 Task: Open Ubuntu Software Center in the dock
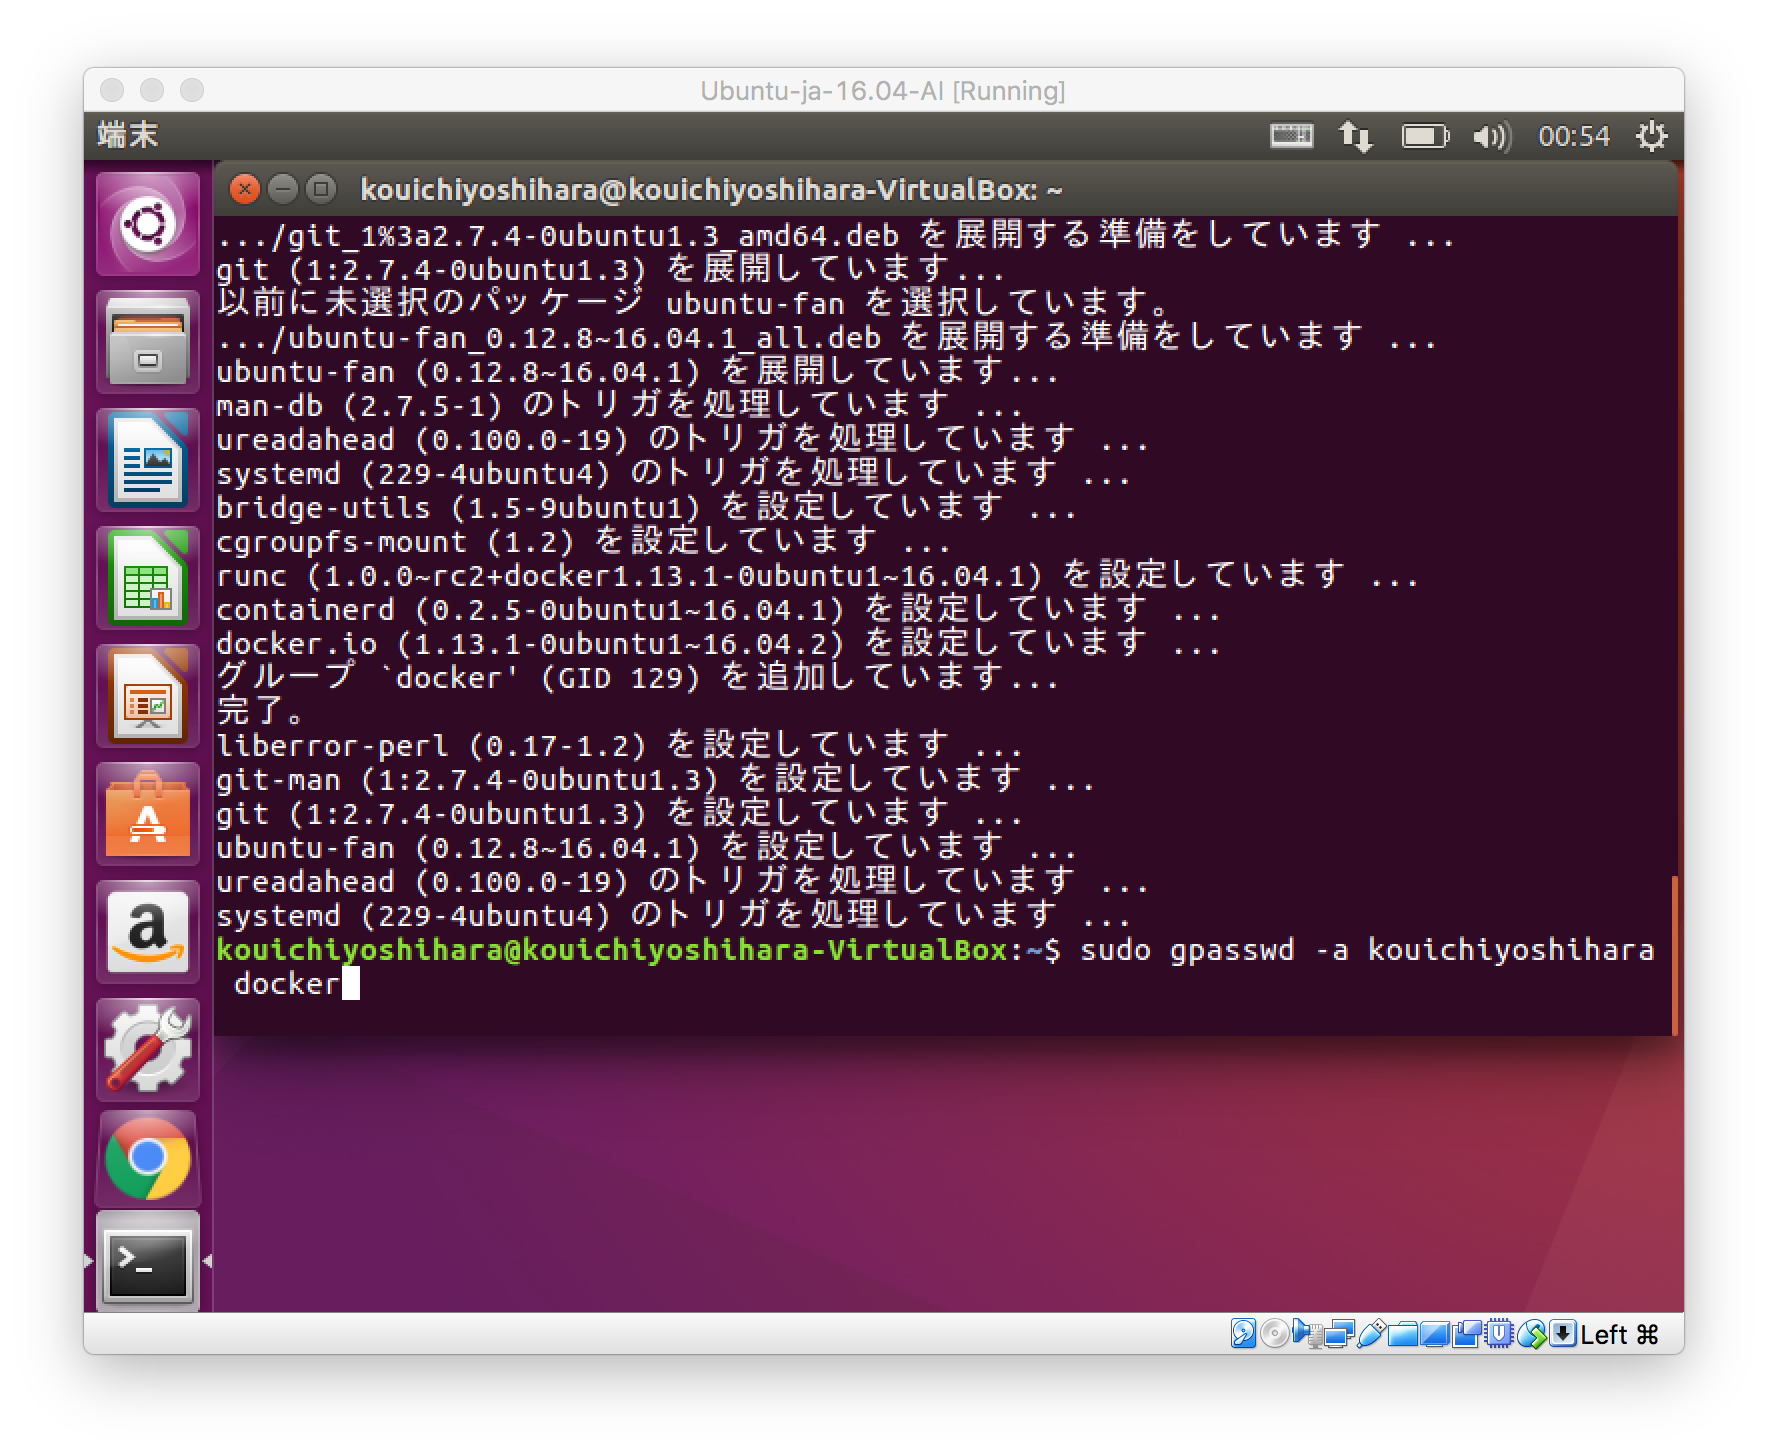(x=148, y=813)
